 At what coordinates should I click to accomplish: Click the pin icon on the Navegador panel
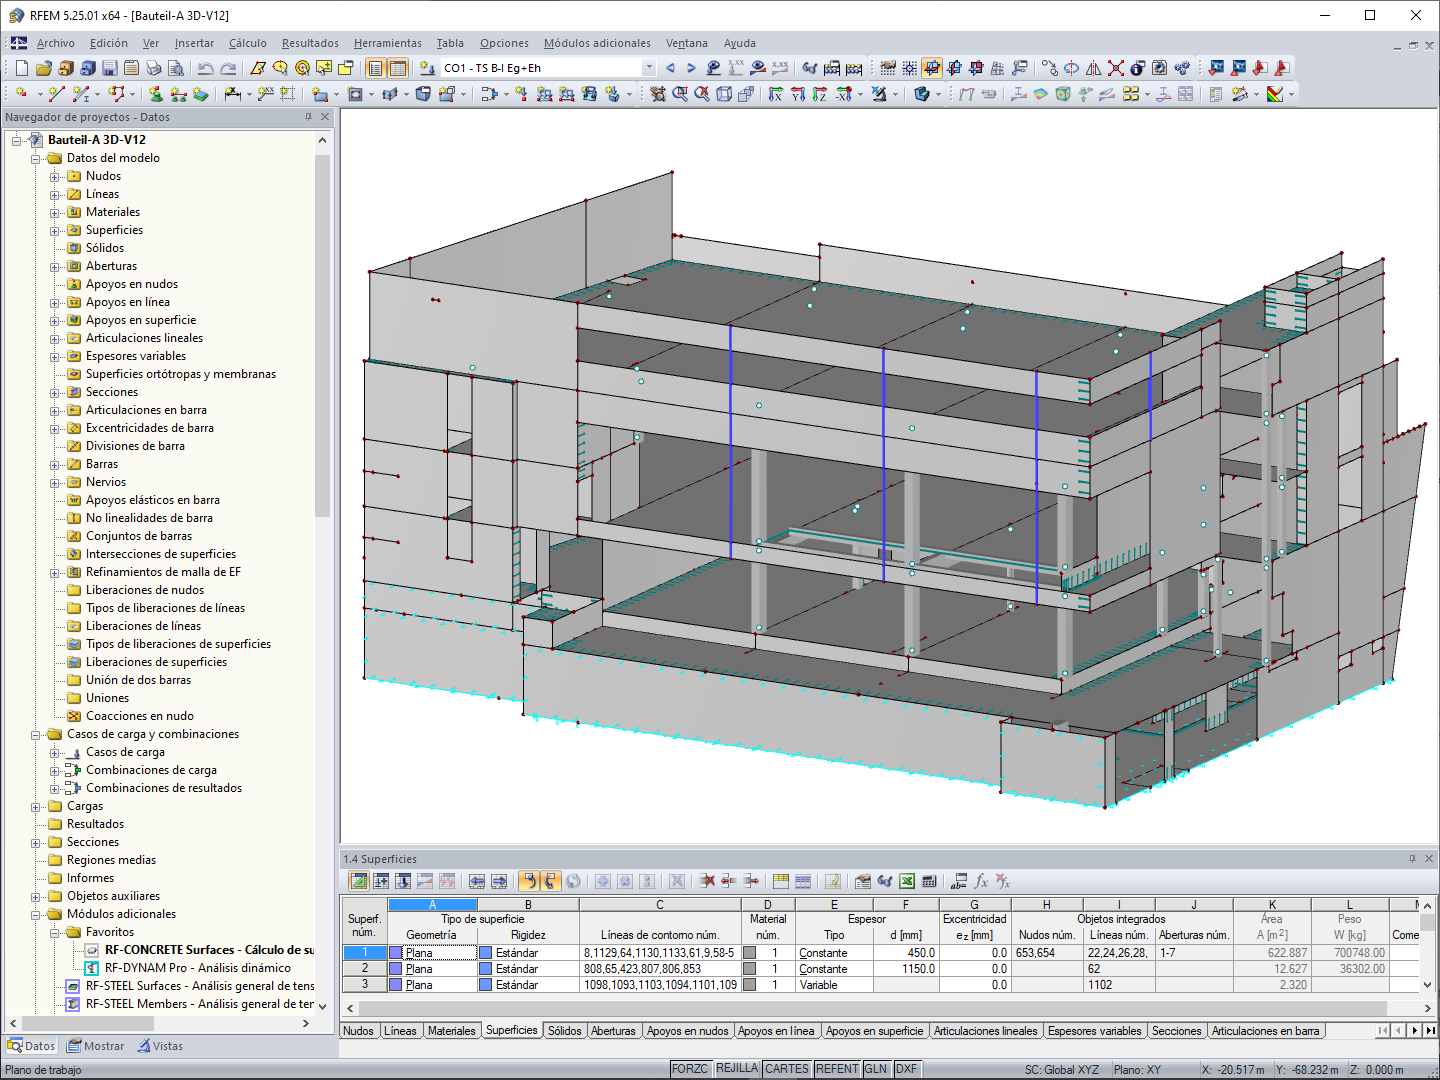[x=310, y=116]
